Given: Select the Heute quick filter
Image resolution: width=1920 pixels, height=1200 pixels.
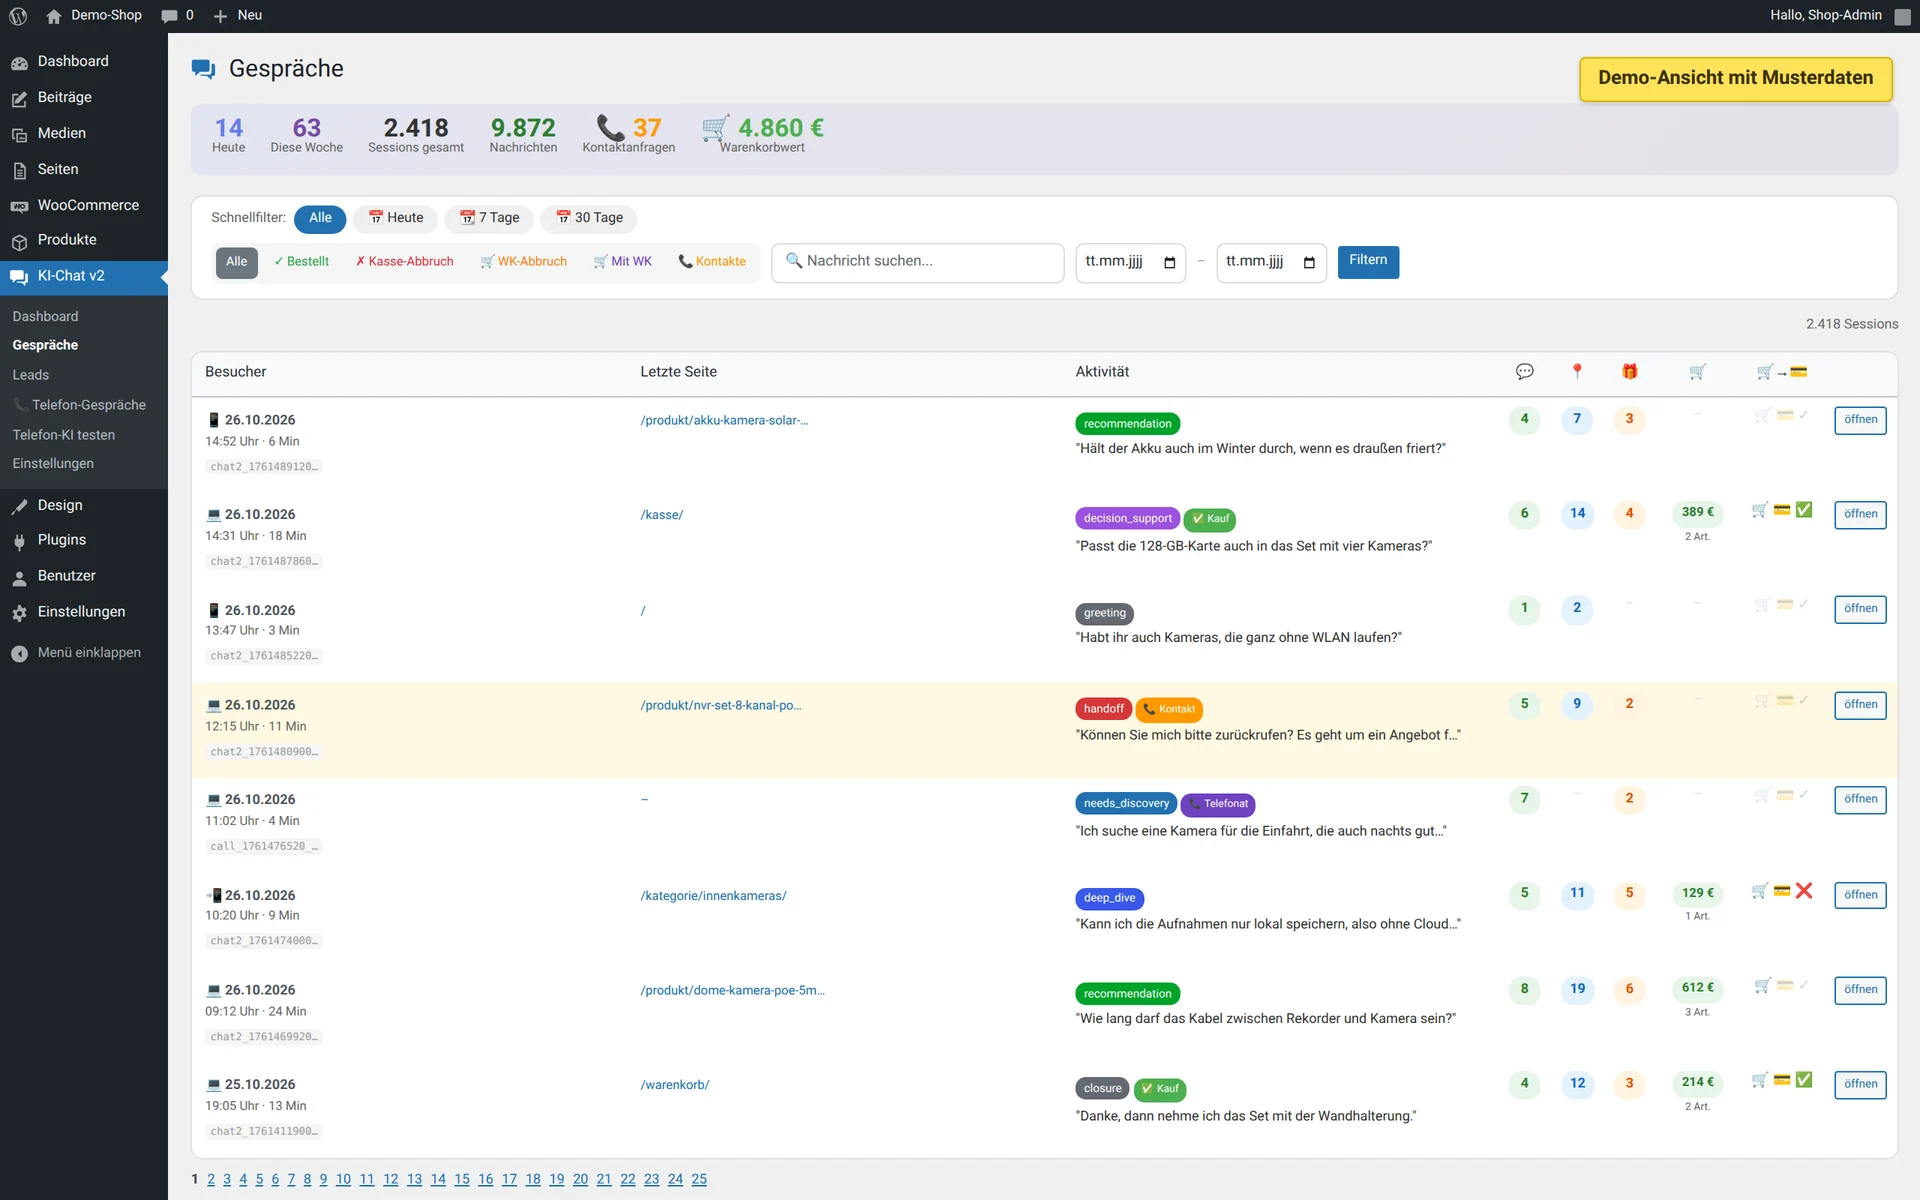Looking at the screenshot, I should 396,218.
